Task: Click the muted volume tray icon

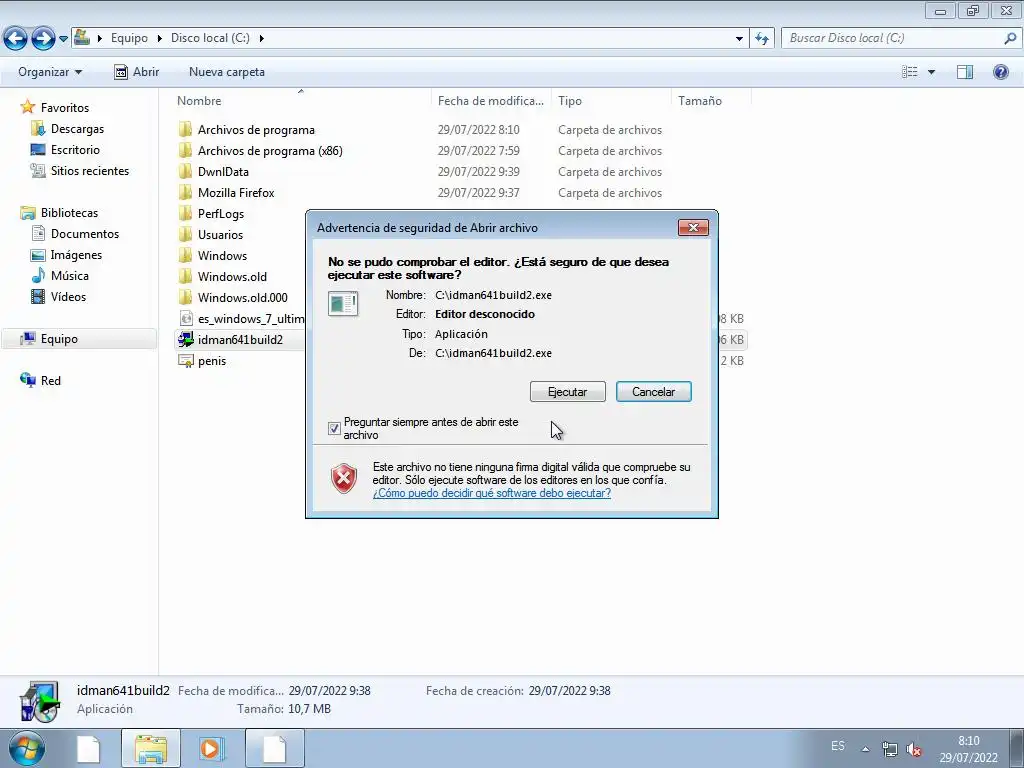Action: point(914,750)
